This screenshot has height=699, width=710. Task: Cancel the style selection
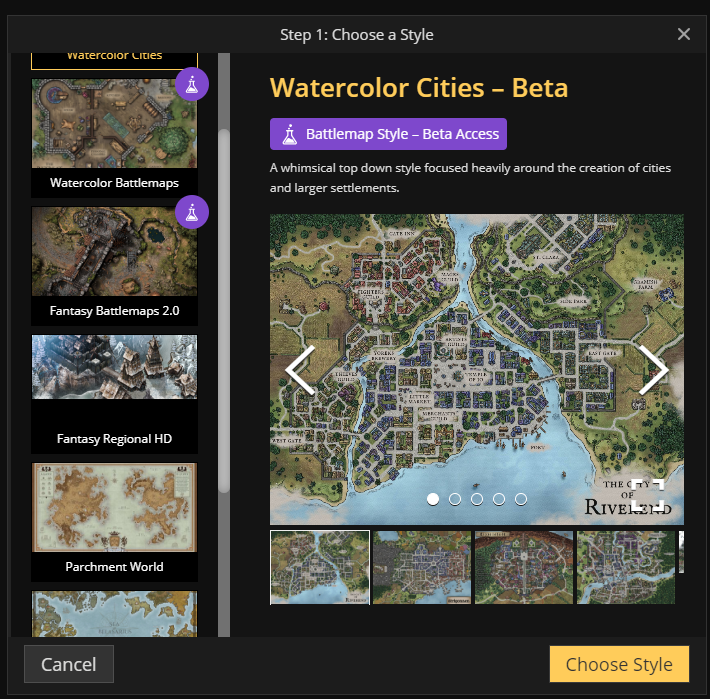point(68,664)
